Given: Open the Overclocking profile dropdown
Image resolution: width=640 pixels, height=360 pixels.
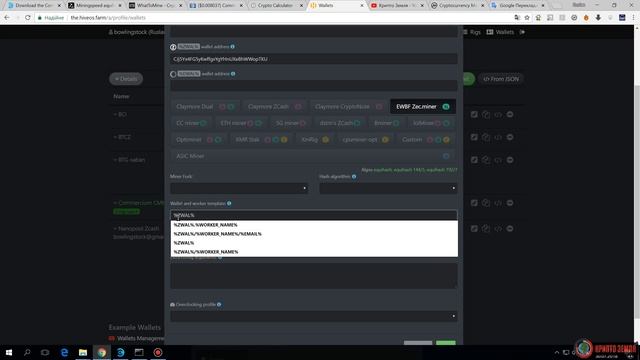Looking at the screenshot, I should 314,316.
